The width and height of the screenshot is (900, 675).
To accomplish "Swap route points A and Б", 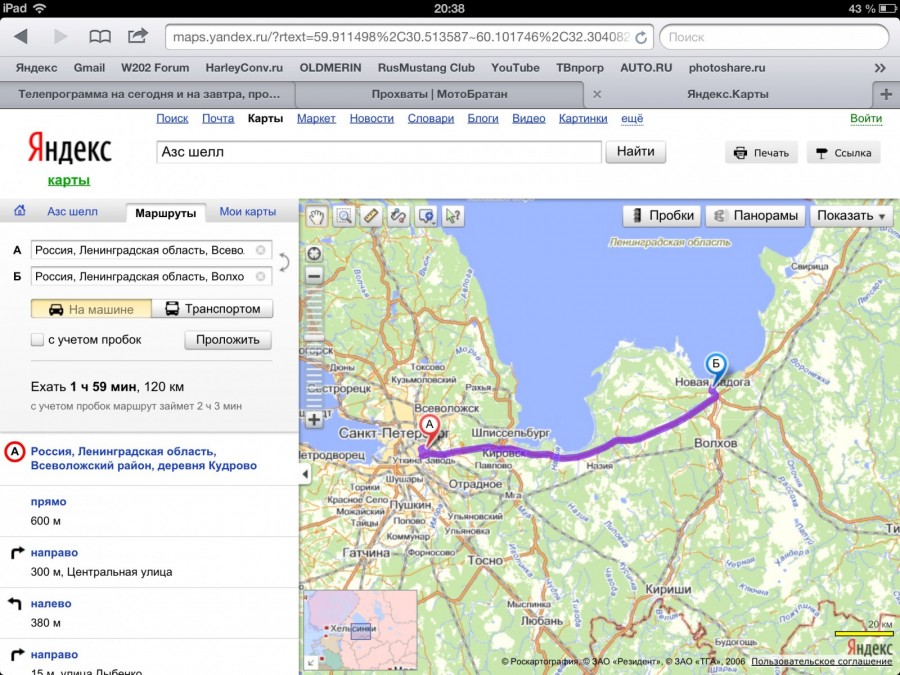I will pyautogui.click(x=284, y=263).
